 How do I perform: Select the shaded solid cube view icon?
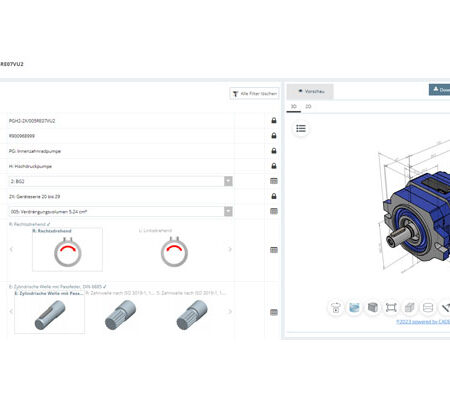[x=373, y=307]
